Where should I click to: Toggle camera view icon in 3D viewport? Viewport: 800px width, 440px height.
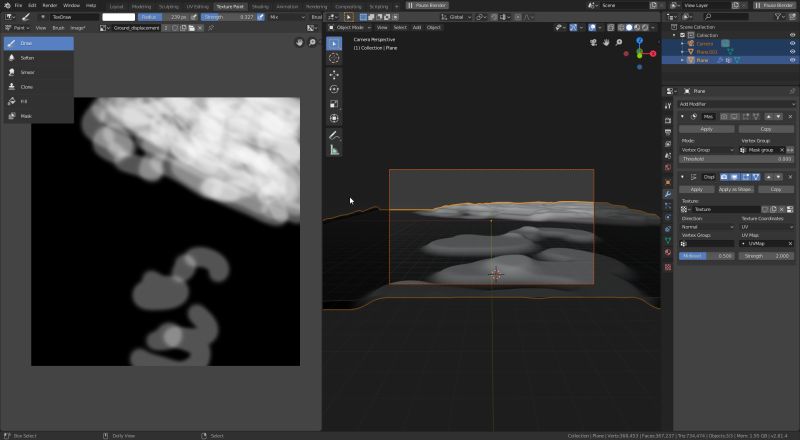(593, 42)
